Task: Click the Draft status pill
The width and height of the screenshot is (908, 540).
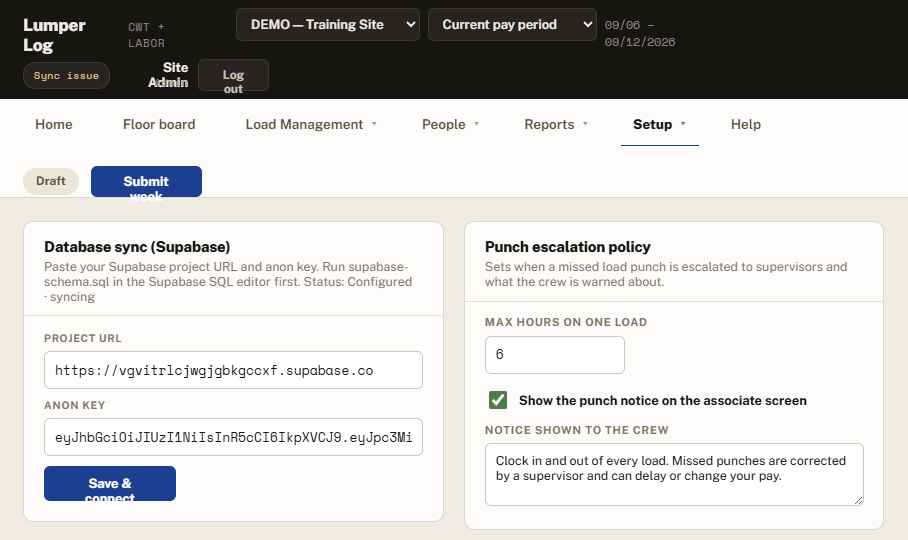Action: (51, 181)
